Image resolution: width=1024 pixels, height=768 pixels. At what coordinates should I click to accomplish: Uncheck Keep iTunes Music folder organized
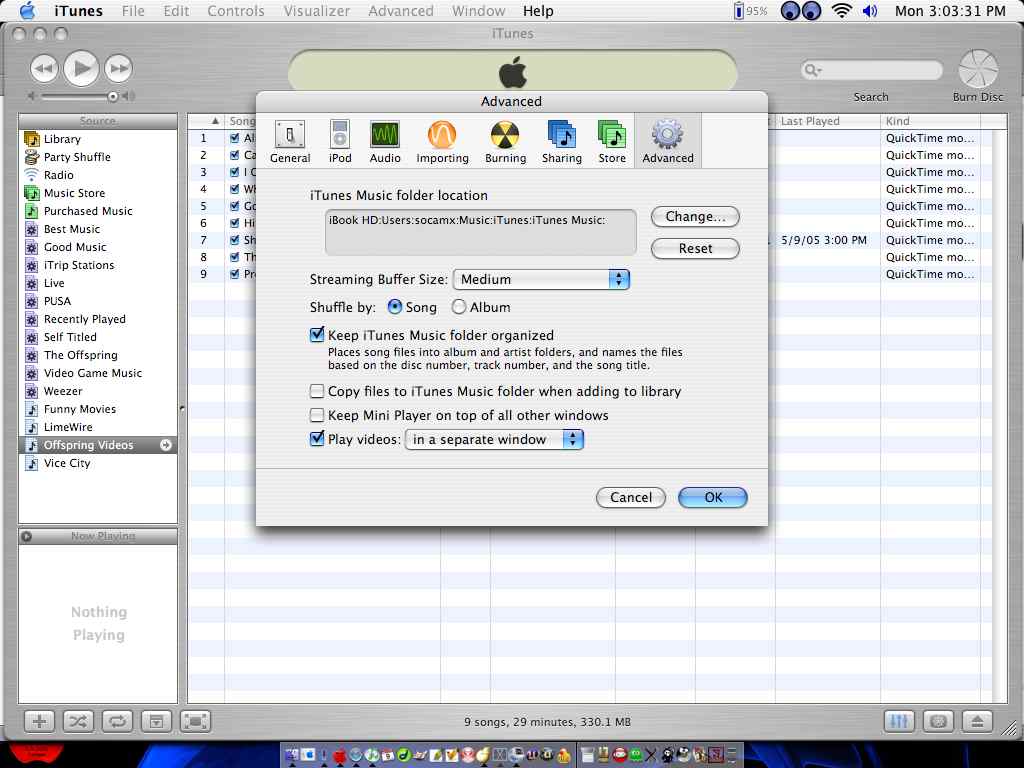pos(317,334)
